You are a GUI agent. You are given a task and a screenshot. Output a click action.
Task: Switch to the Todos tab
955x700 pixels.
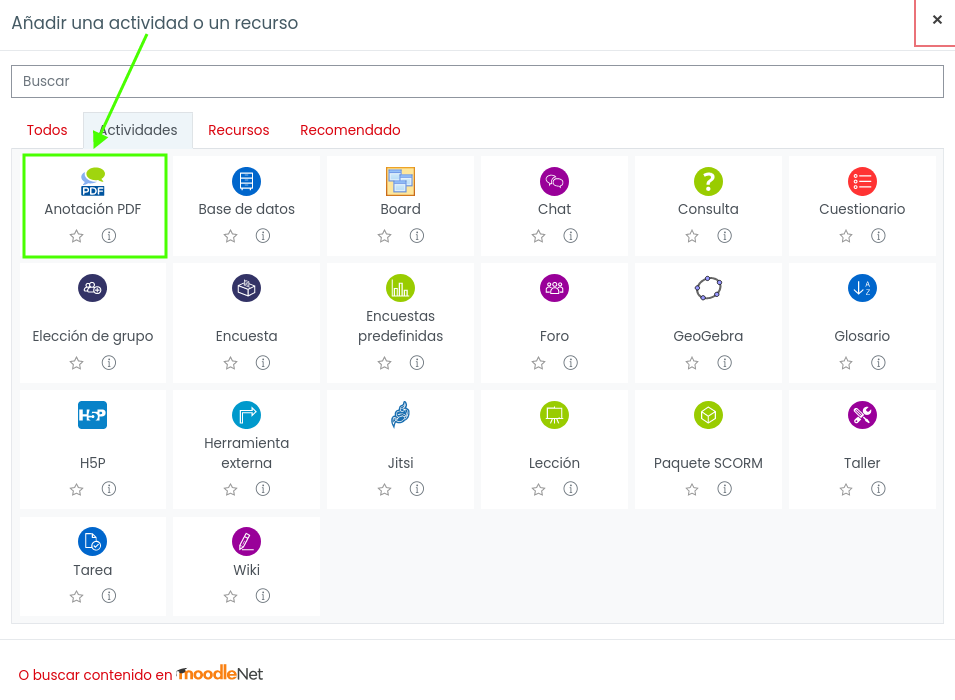pyautogui.click(x=47, y=130)
